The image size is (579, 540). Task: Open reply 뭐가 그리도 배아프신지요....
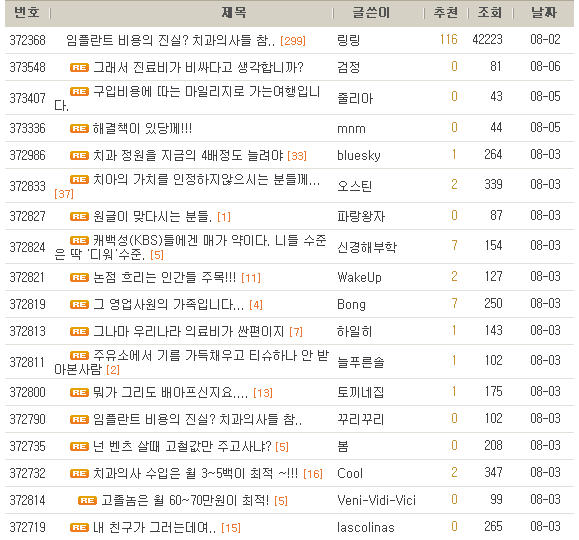pos(171,392)
